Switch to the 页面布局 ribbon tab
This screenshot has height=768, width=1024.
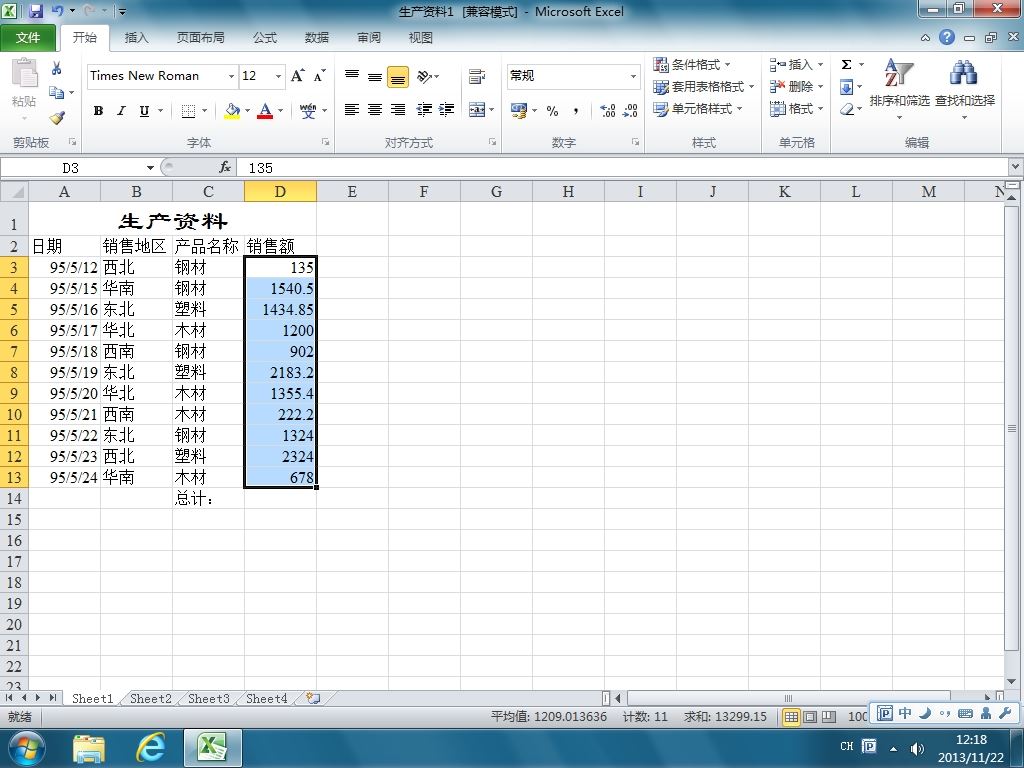200,38
